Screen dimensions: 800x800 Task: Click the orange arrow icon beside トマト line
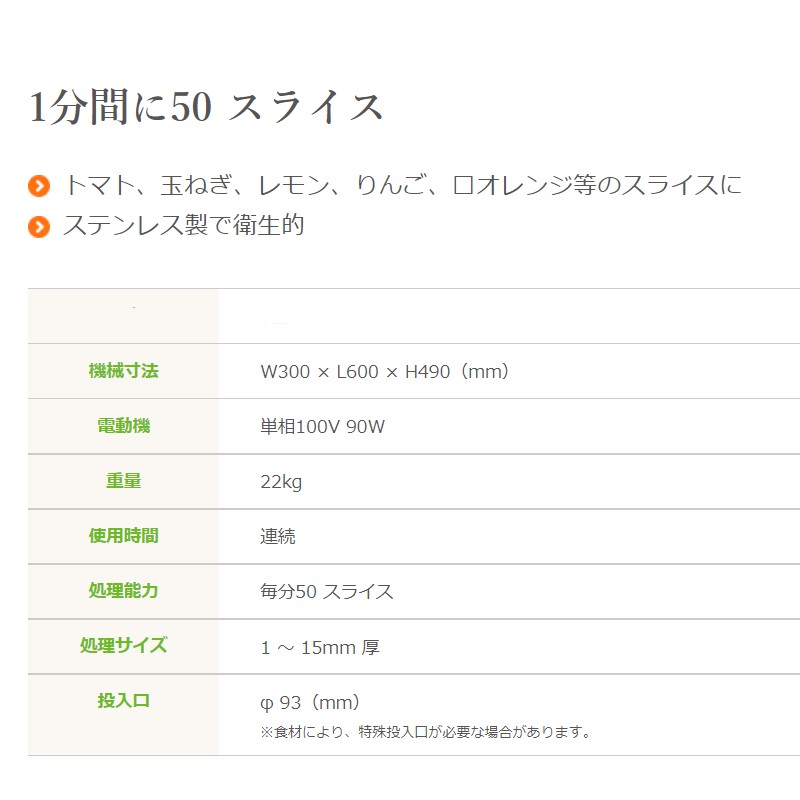click(x=39, y=186)
